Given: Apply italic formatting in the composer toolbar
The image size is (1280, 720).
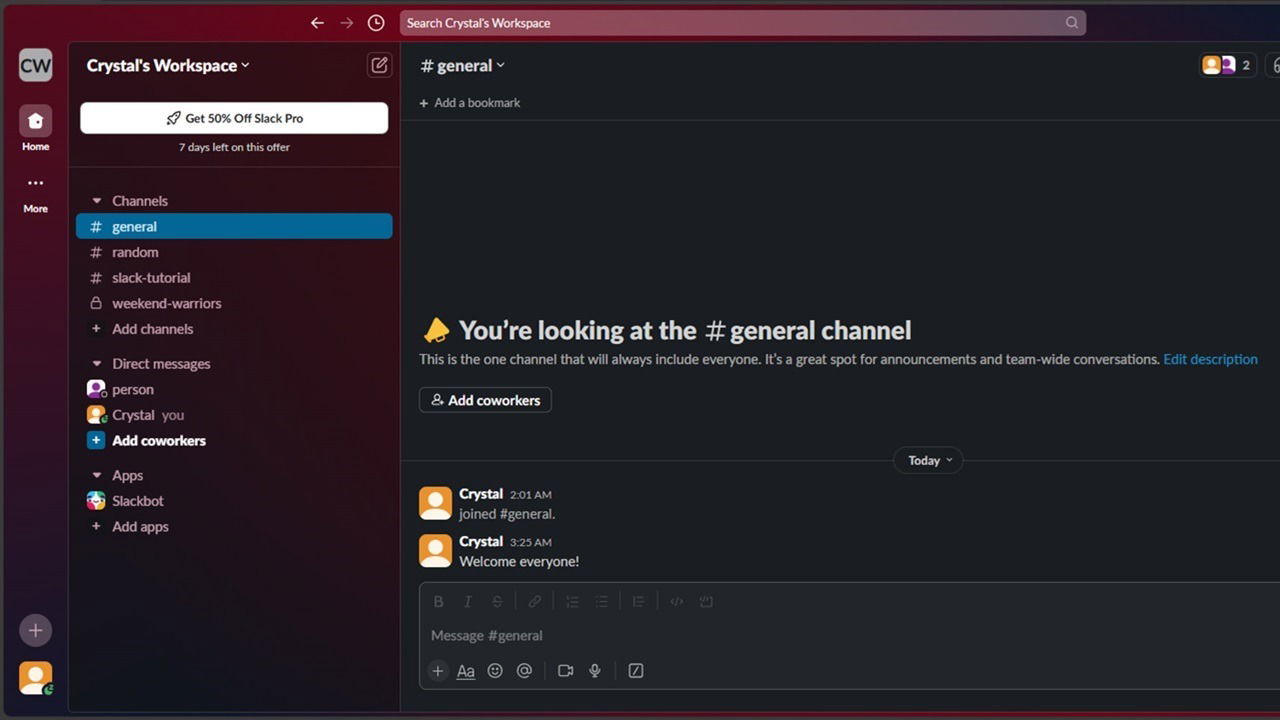Looking at the screenshot, I should [x=467, y=600].
